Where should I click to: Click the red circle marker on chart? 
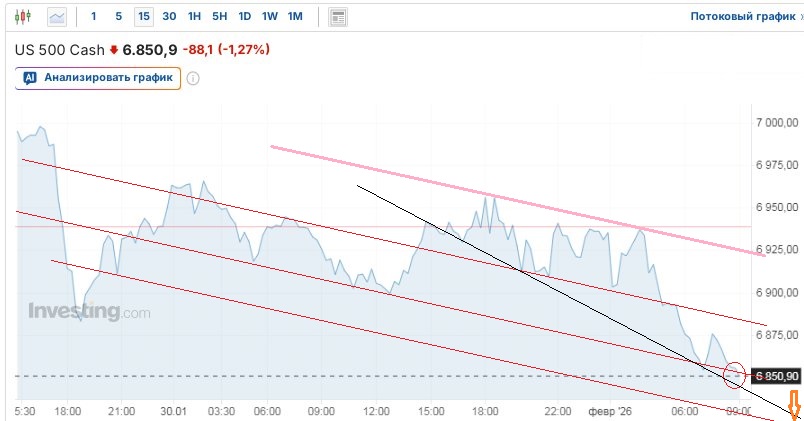[x=734, y=374]
